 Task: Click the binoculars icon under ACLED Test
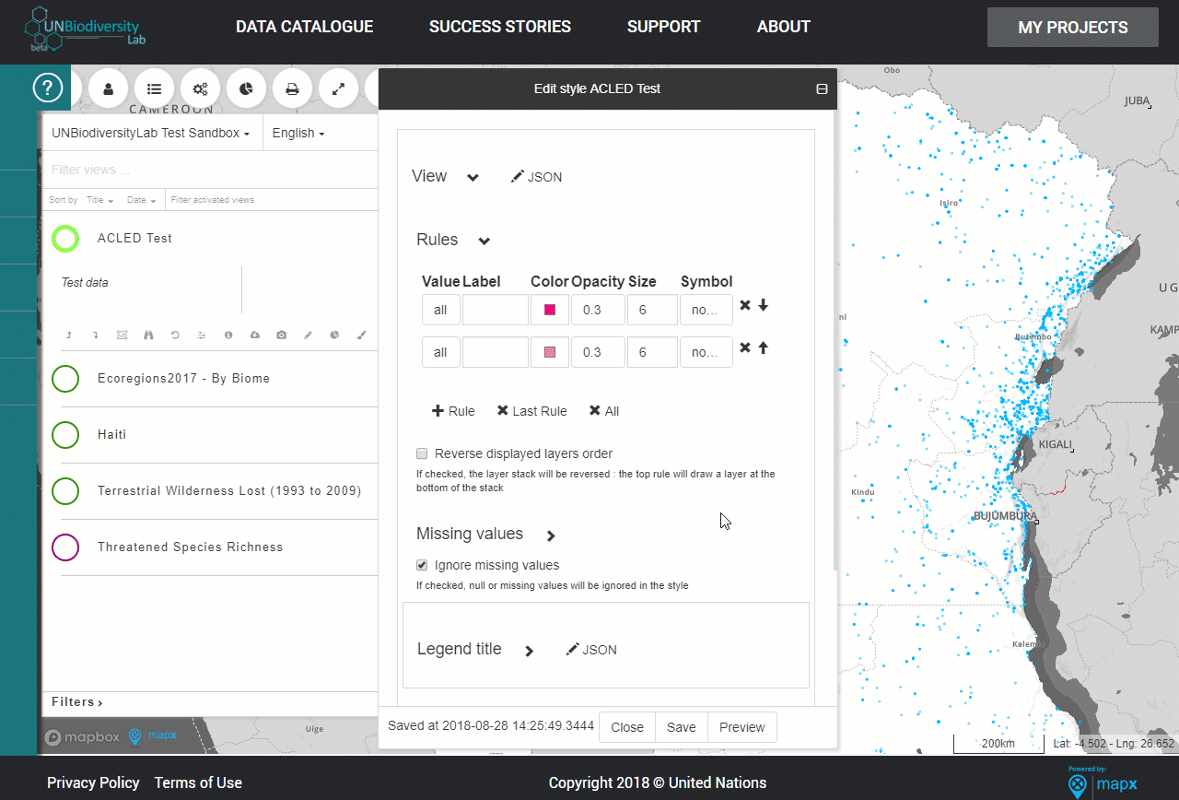point(148,335)
